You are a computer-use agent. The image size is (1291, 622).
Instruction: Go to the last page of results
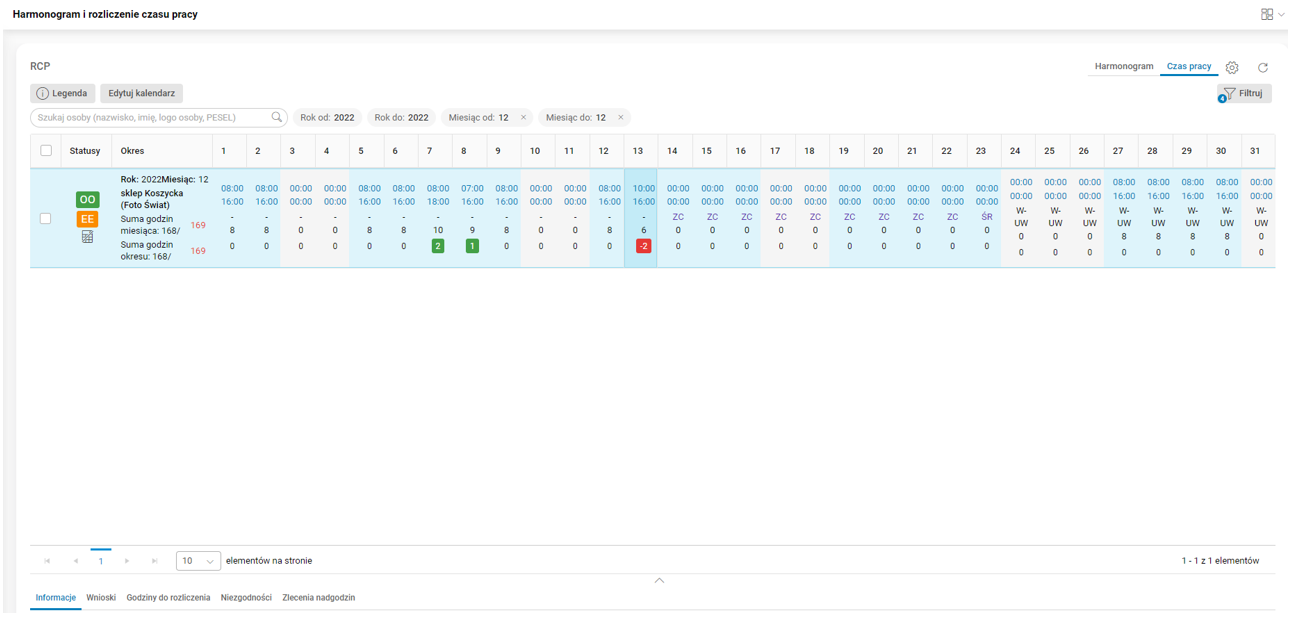tap(155, 561)
